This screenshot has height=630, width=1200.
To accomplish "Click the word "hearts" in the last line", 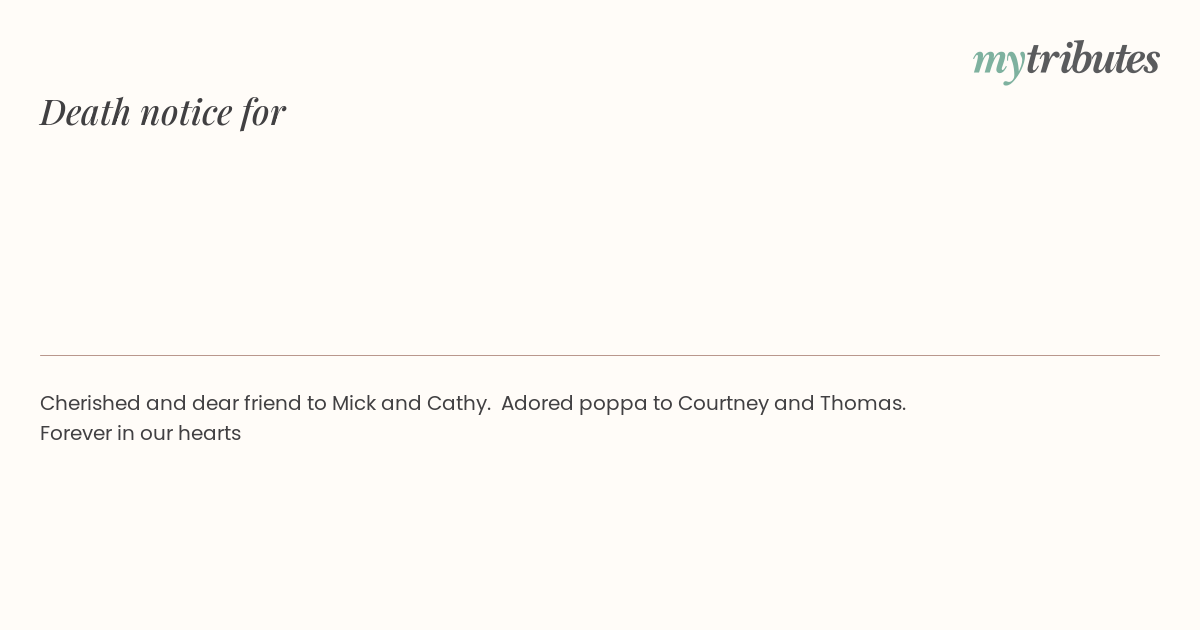I will [x=209, y=433].
